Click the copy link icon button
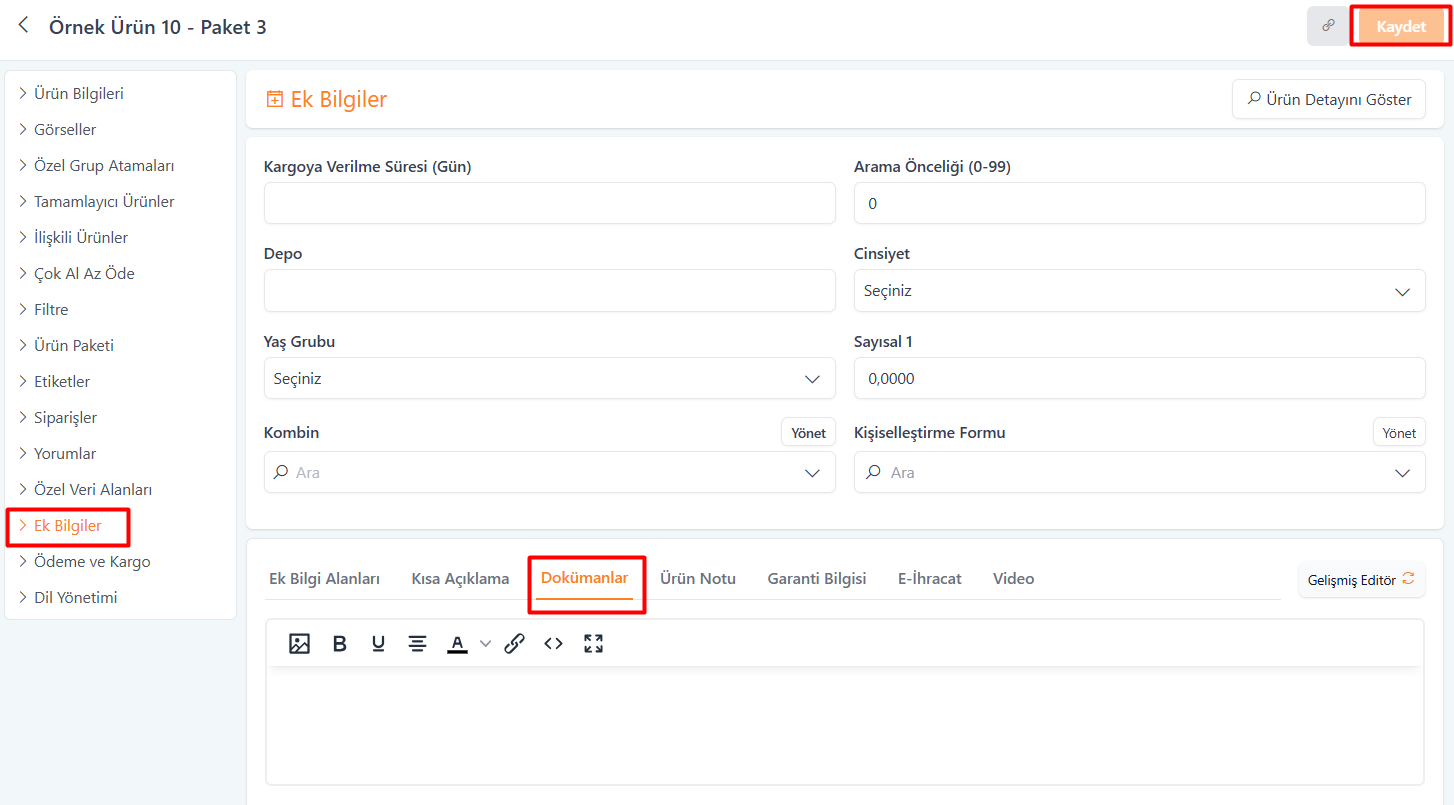The image size is (1454, 805). pos(1328,26)
